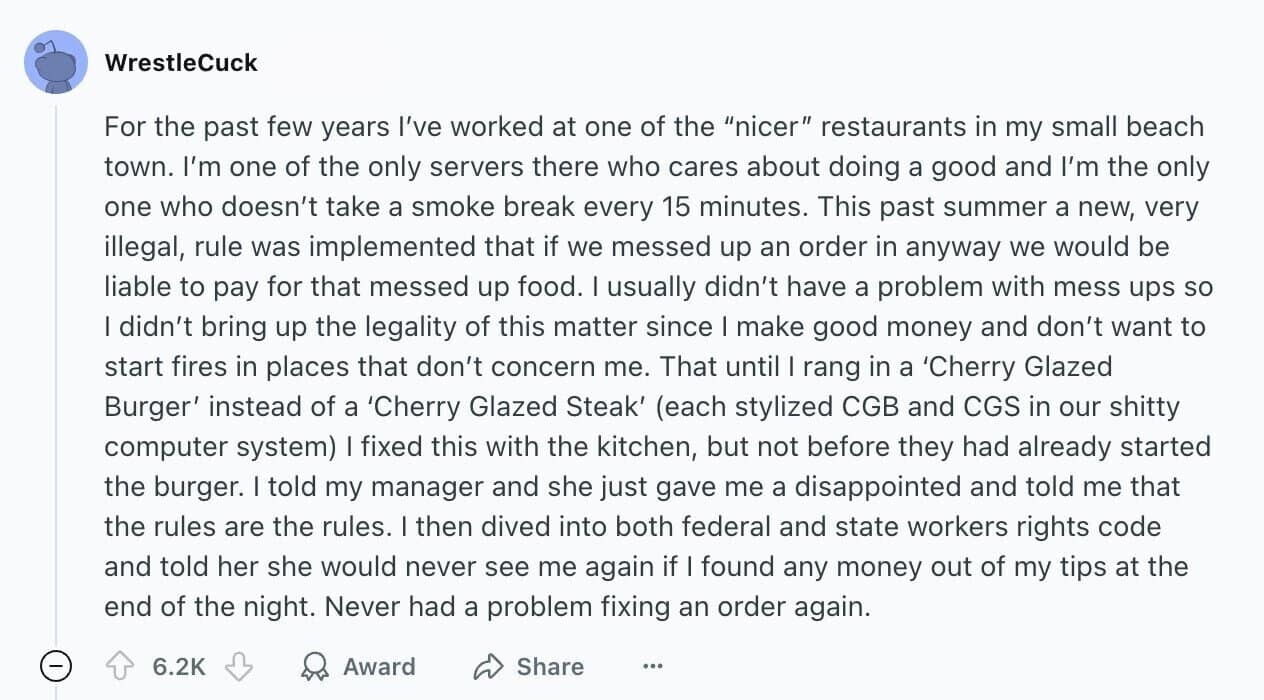Click the Share arrow icon
Viewport: 1264px width, 700px height.
click(x=489, y=666)
